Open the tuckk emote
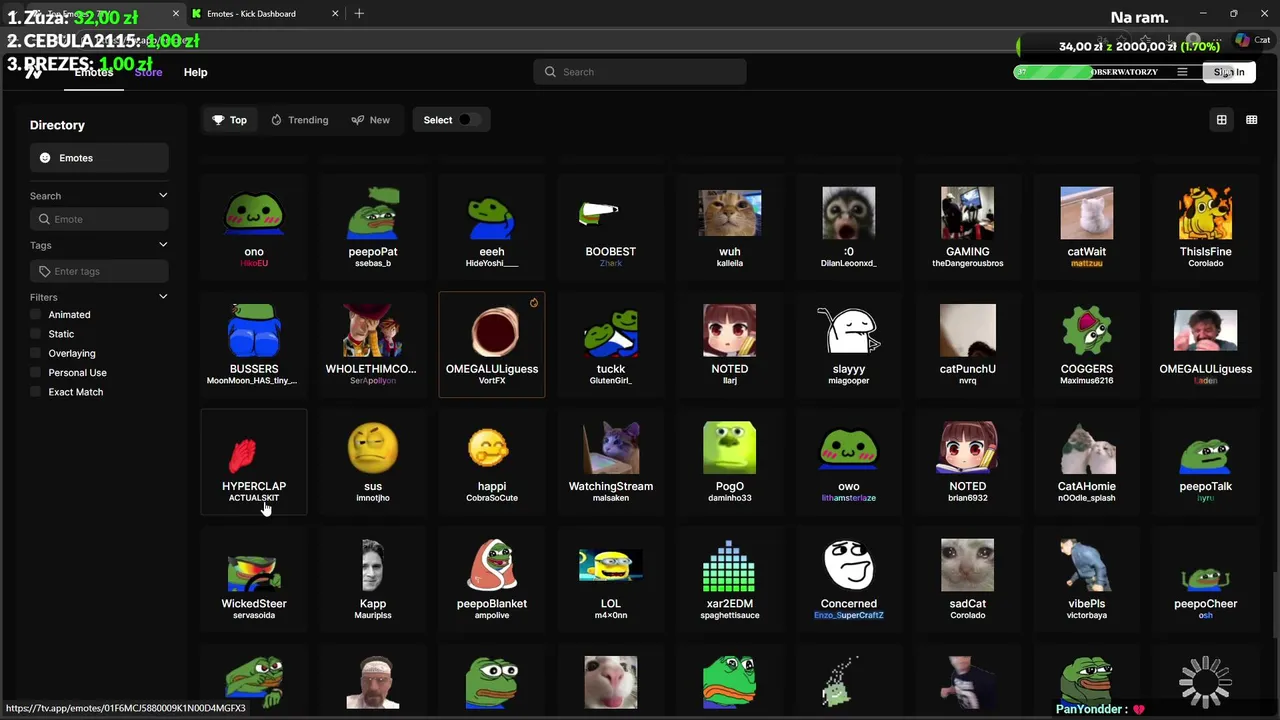This screenshot has height=720, width=1280. (611, 344)
